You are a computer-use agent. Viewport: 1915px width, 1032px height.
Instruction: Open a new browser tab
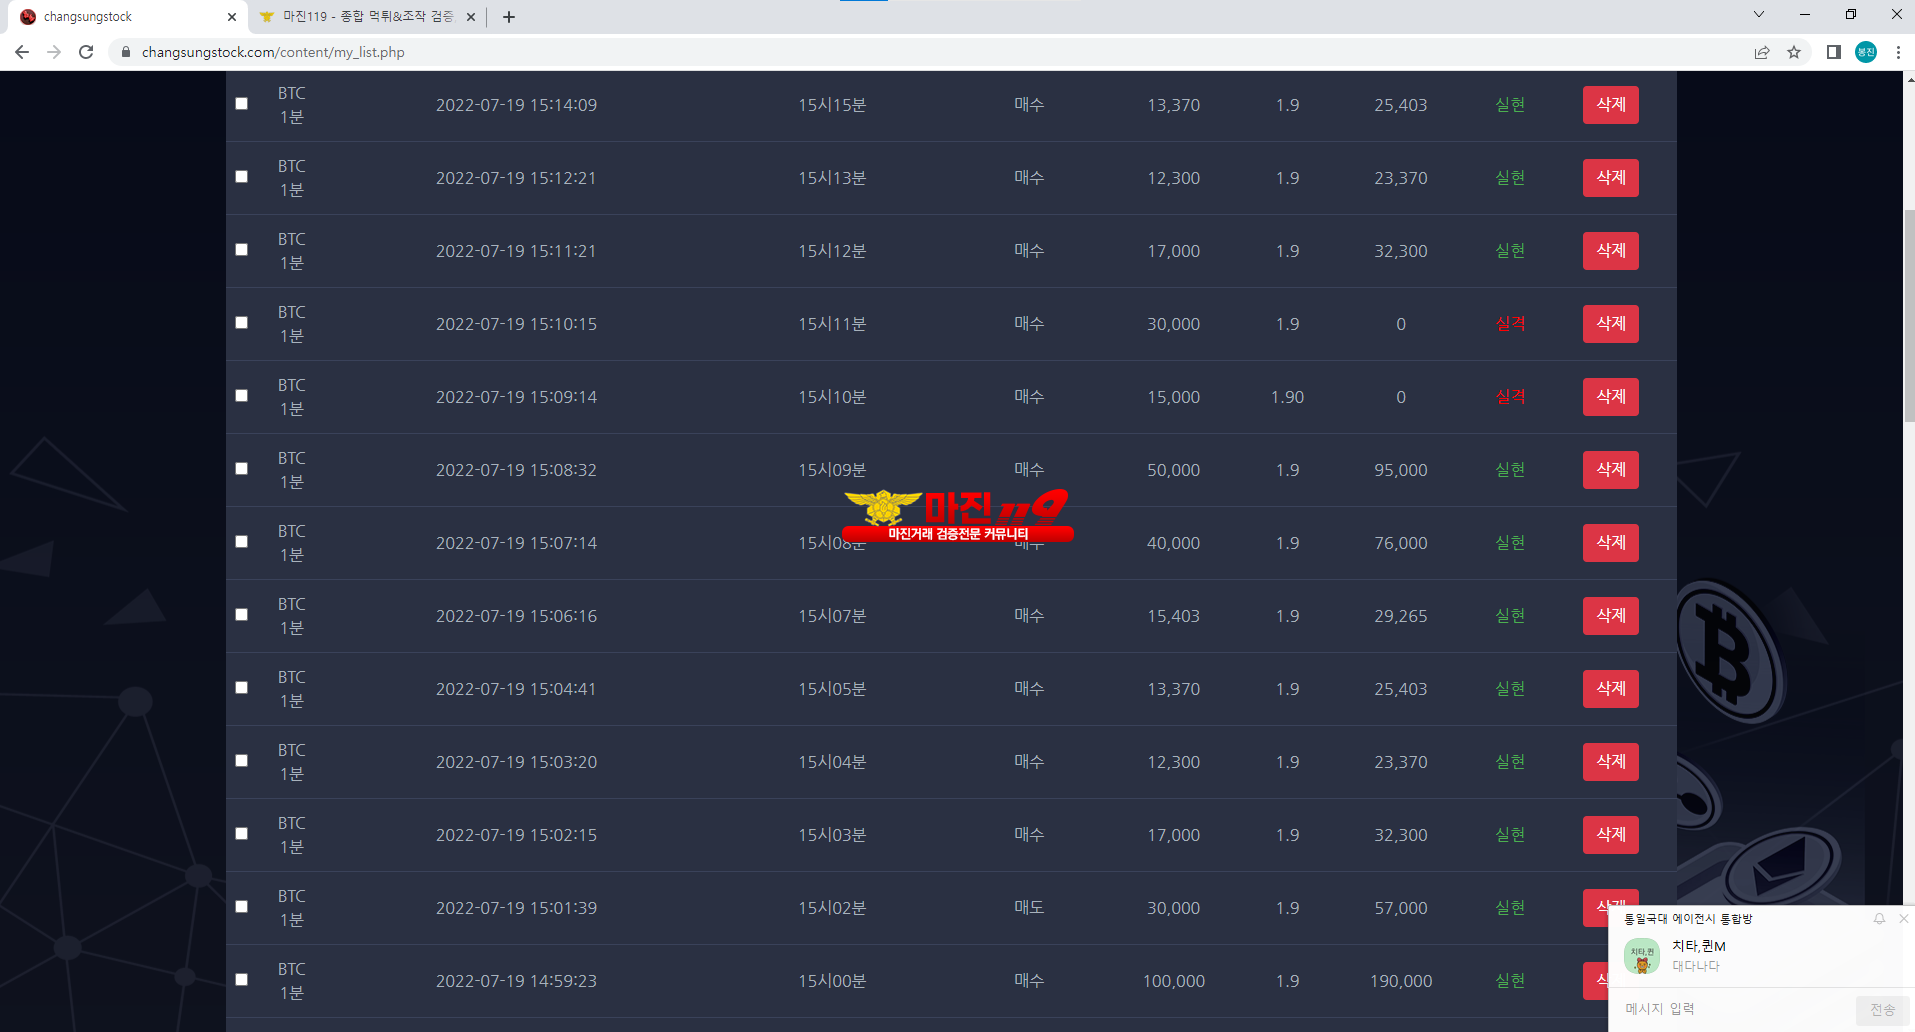click(x=509, y=17)
